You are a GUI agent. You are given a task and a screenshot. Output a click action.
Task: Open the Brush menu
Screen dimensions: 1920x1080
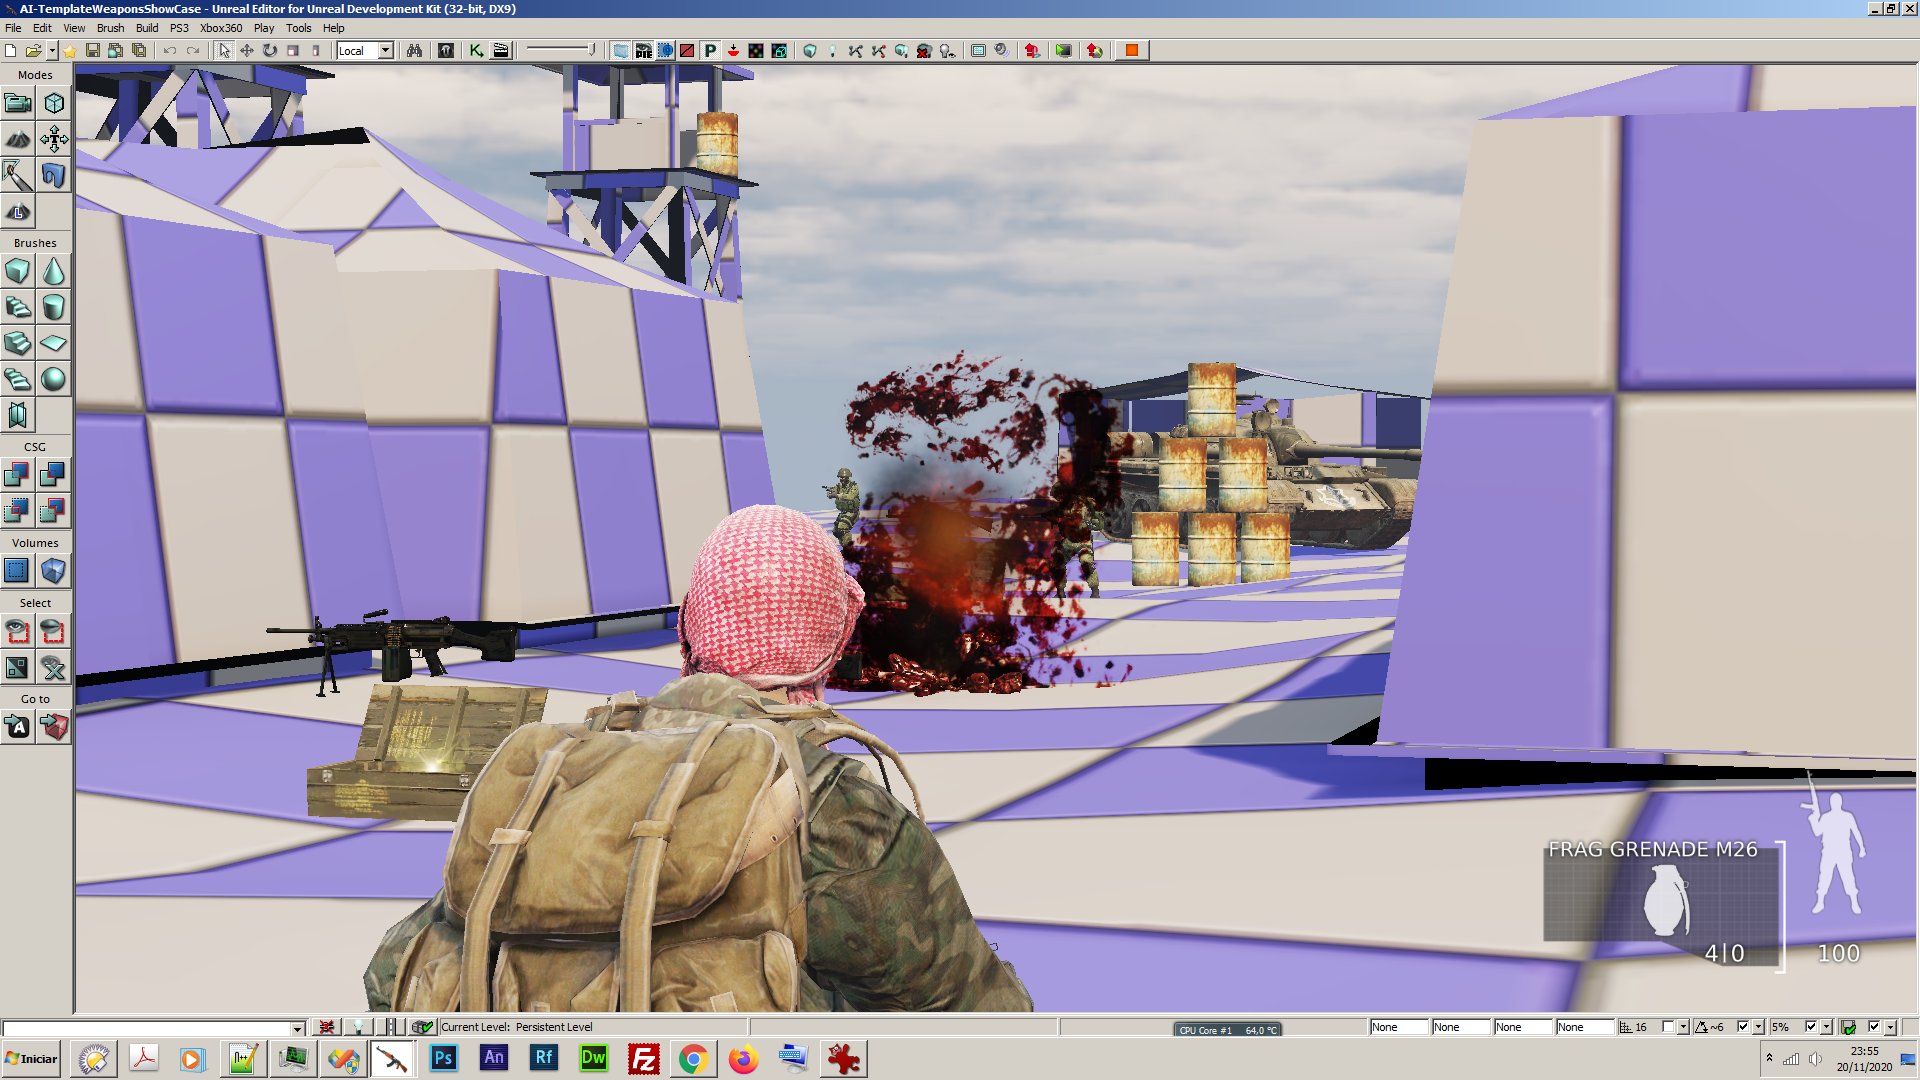110,28
